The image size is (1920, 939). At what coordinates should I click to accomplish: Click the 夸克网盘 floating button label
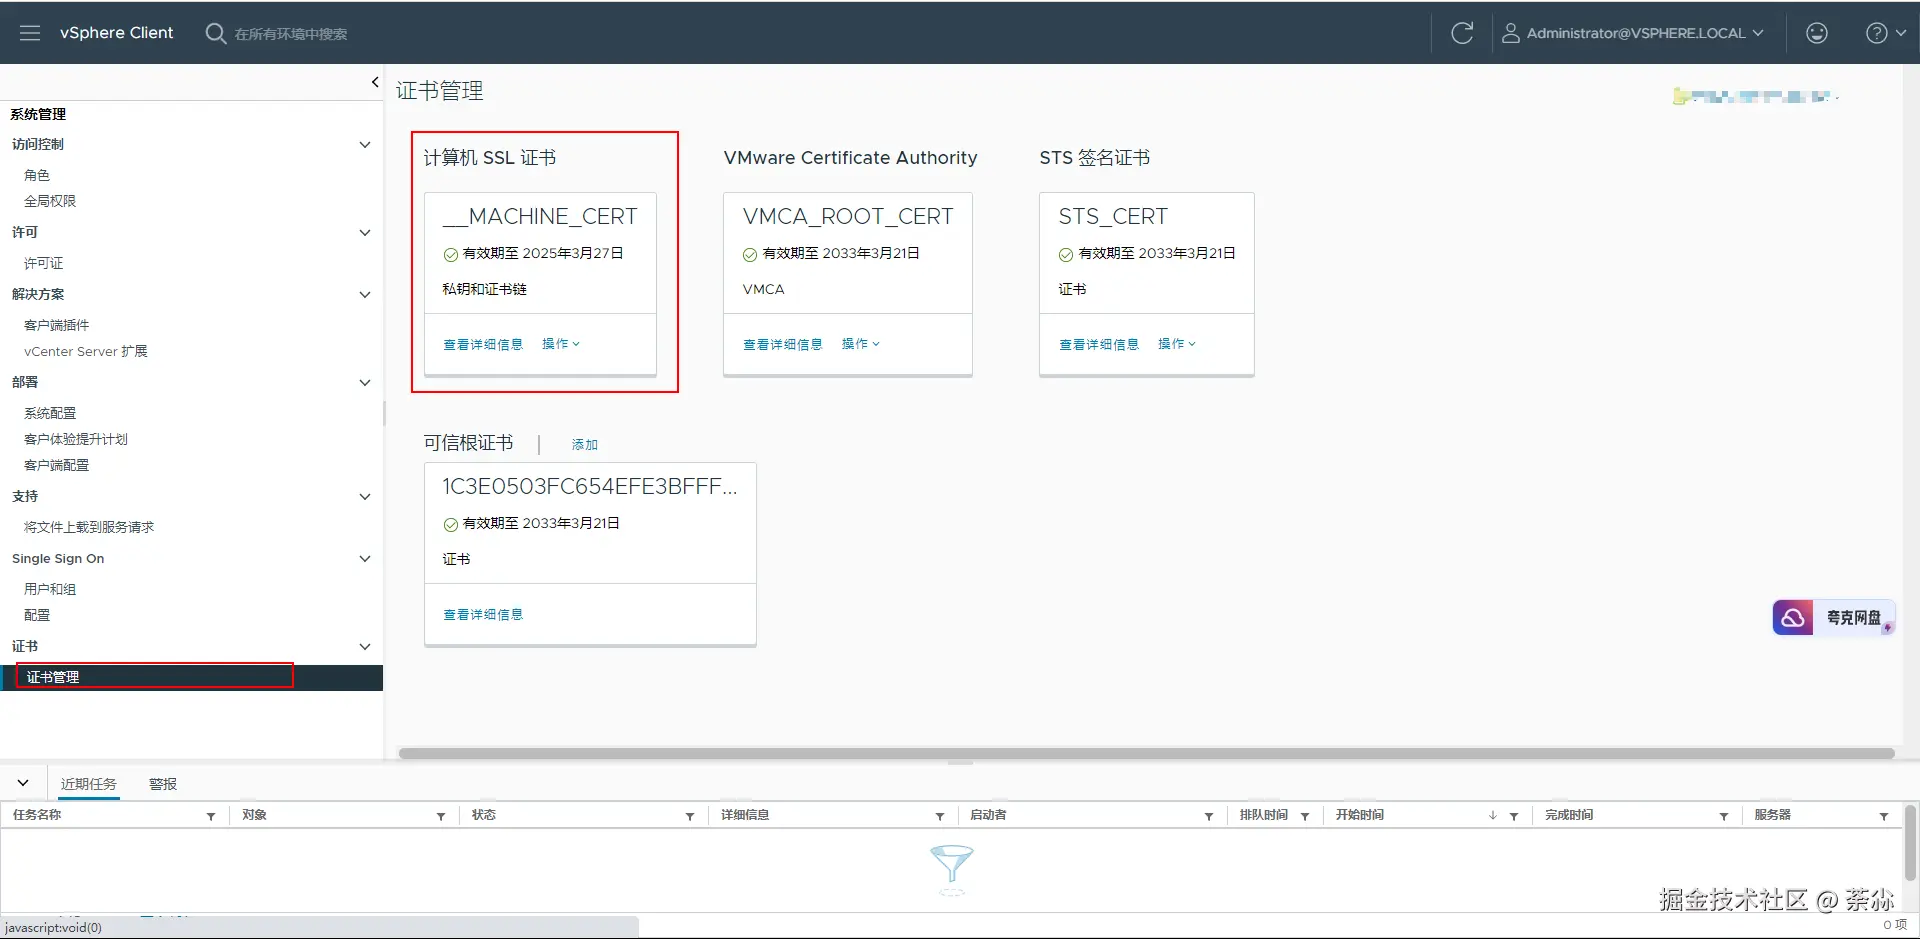(1854, 618)
